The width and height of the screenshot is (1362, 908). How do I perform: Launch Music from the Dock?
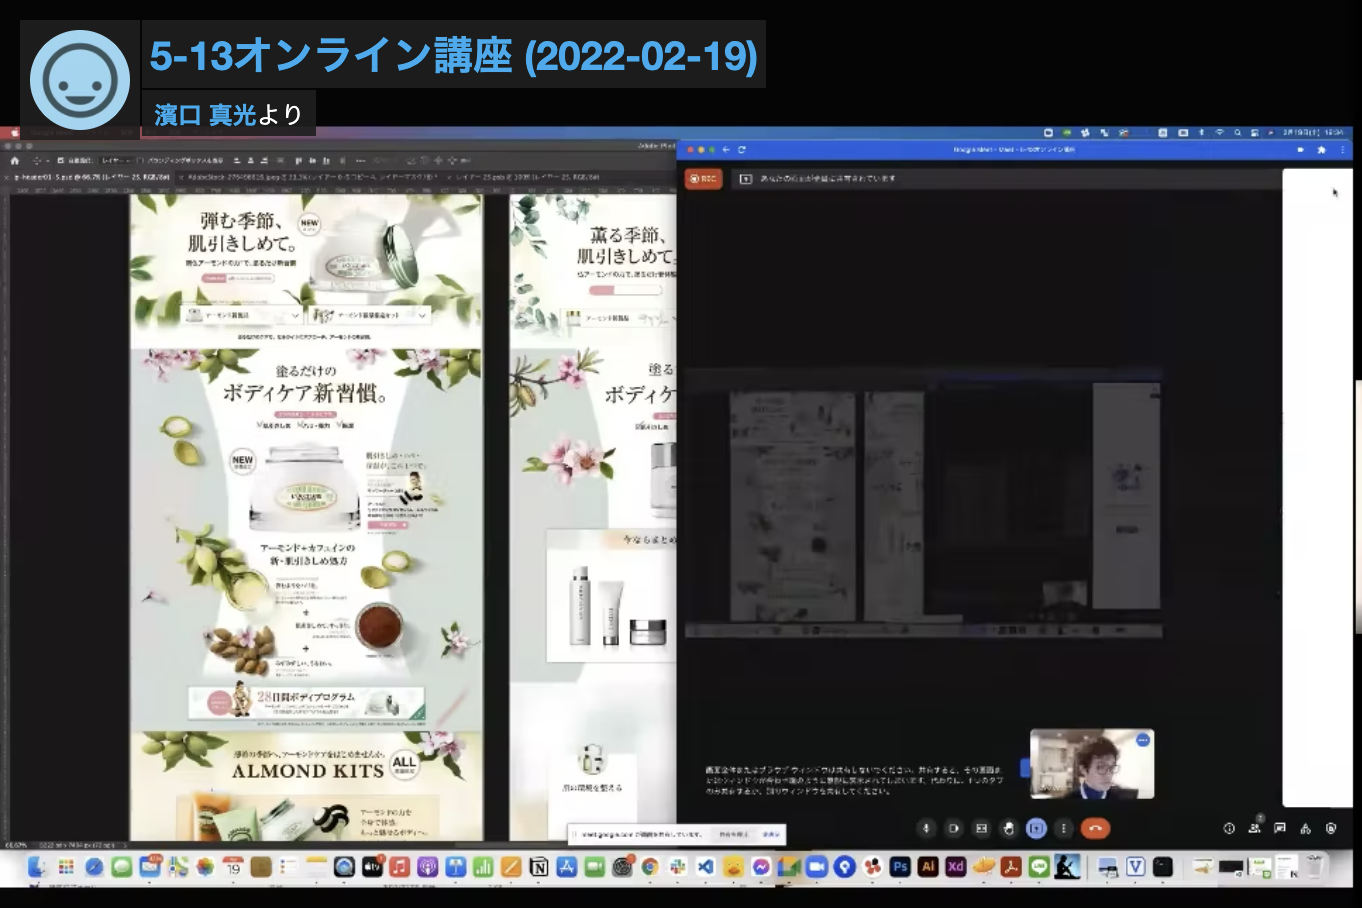coord(399,867)
